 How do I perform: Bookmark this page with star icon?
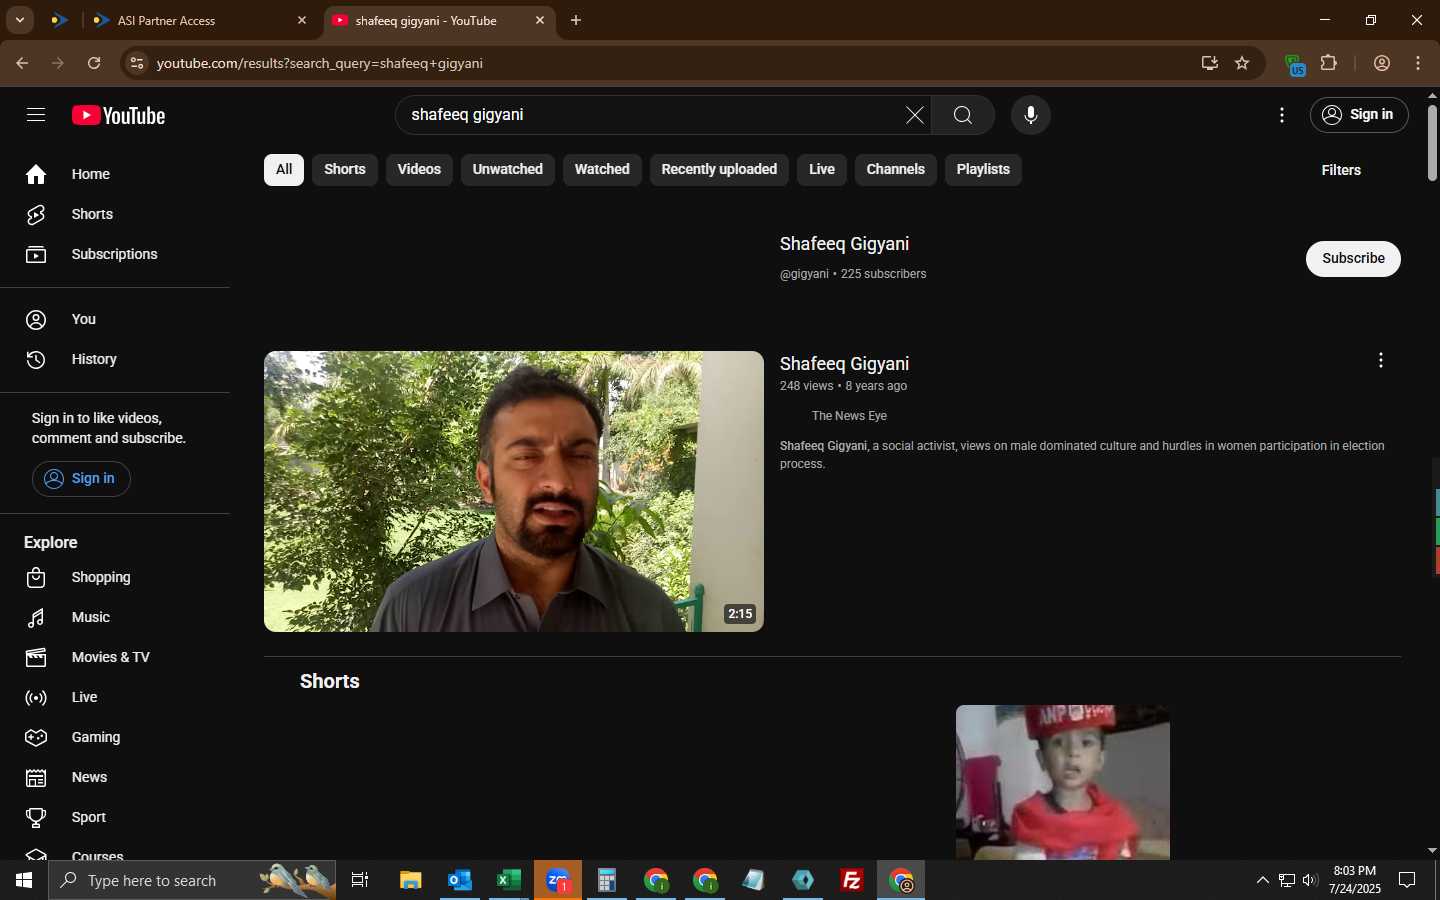pyautogui.click(x=1242, y=63)
